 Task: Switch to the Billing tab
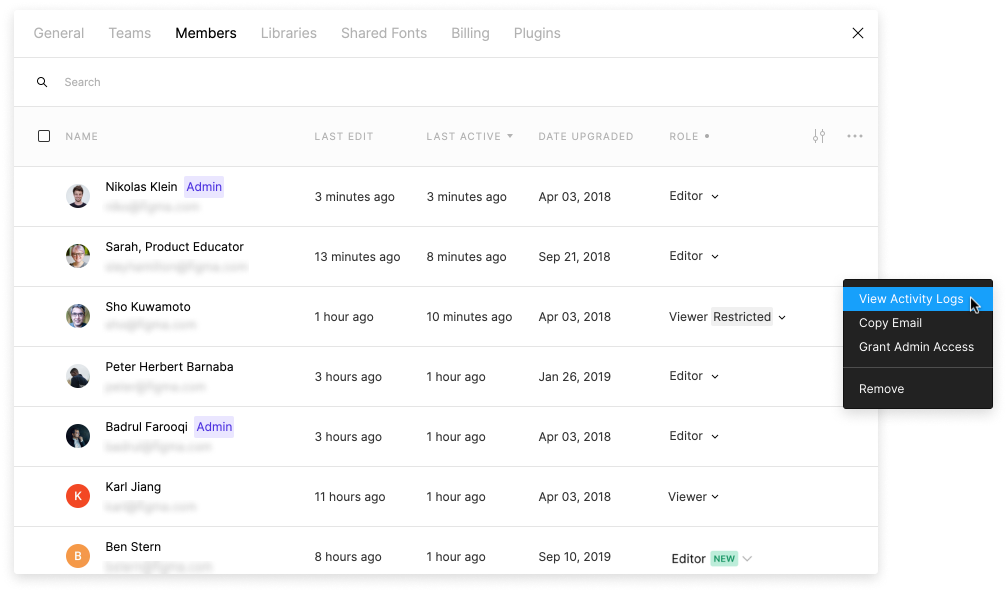470,33
